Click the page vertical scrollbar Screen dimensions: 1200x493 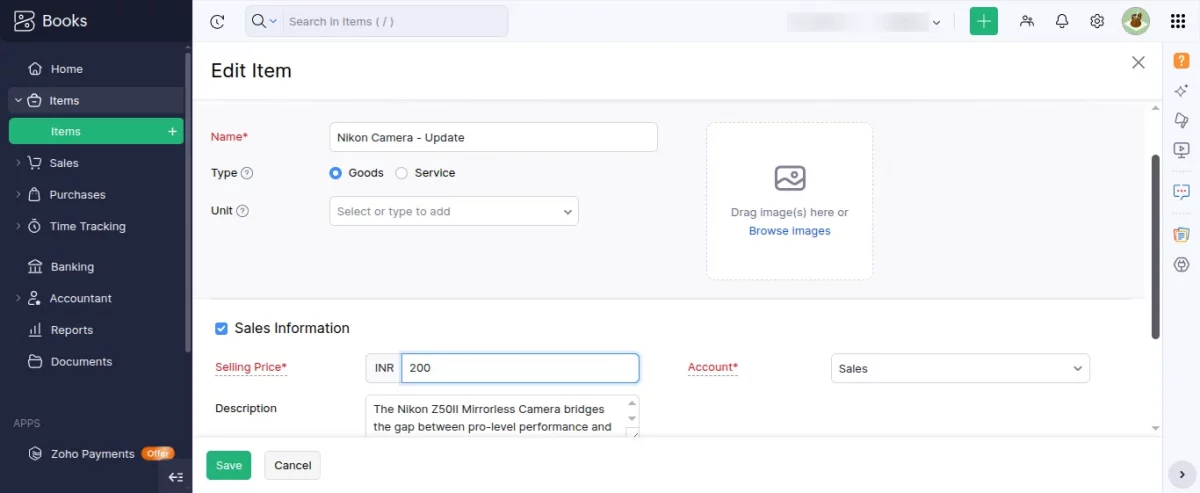coord(1156,247)
